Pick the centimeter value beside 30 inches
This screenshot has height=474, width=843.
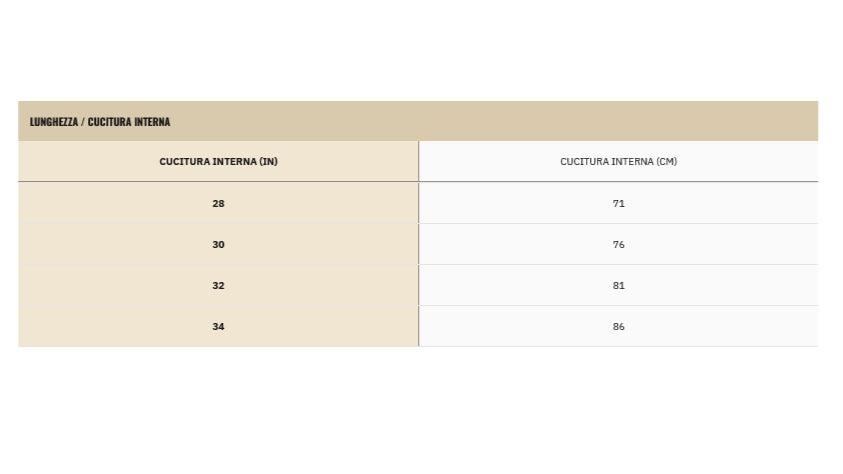pos(618,244)
